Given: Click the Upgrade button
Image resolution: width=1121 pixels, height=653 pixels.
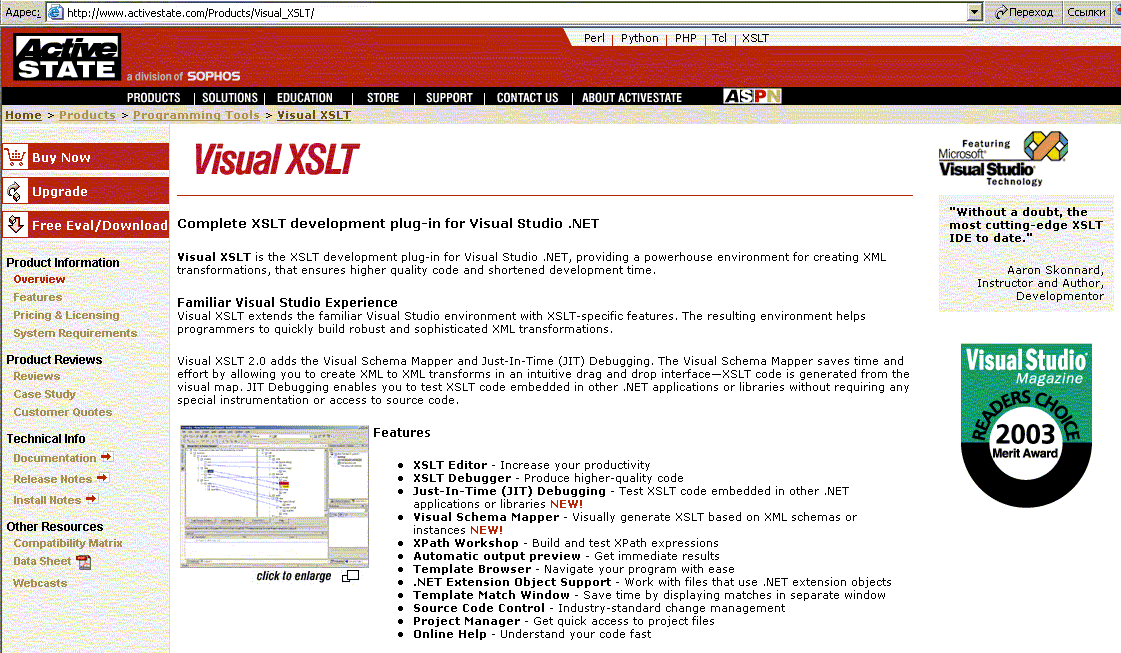Looking at the screenshot, I should [x=86, y=191].
